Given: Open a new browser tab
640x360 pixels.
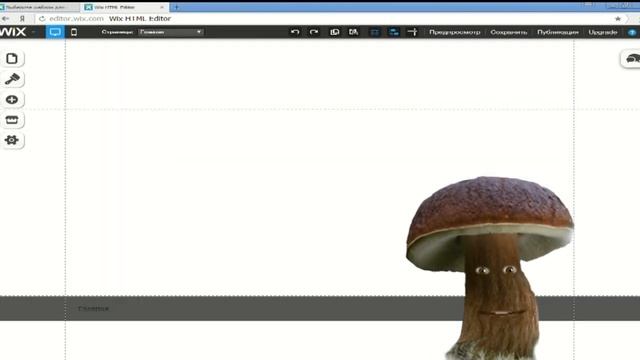Looking at the screenshot, I should pos(176,7).
